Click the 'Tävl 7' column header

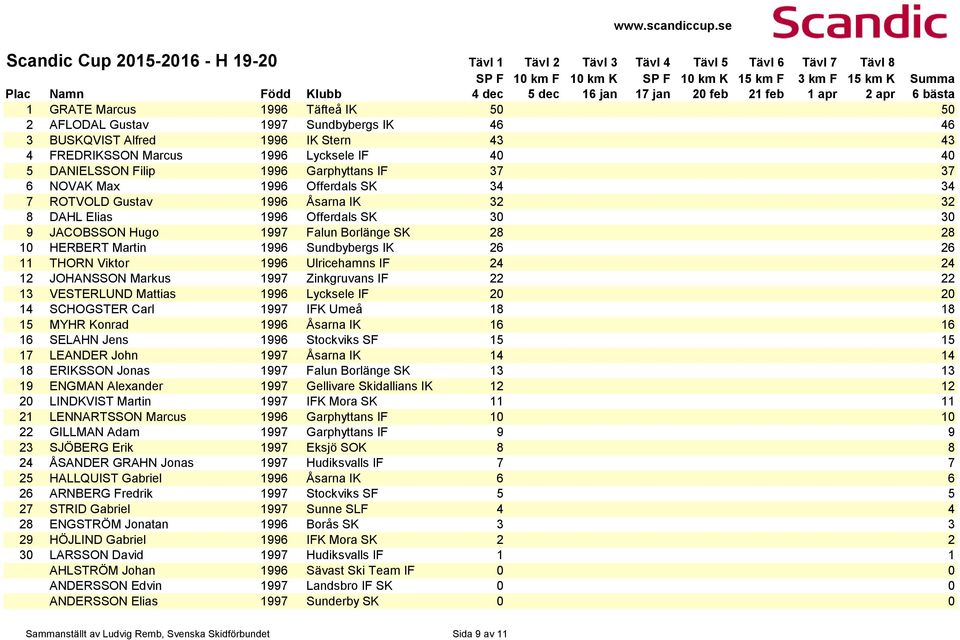pos(819,62)
